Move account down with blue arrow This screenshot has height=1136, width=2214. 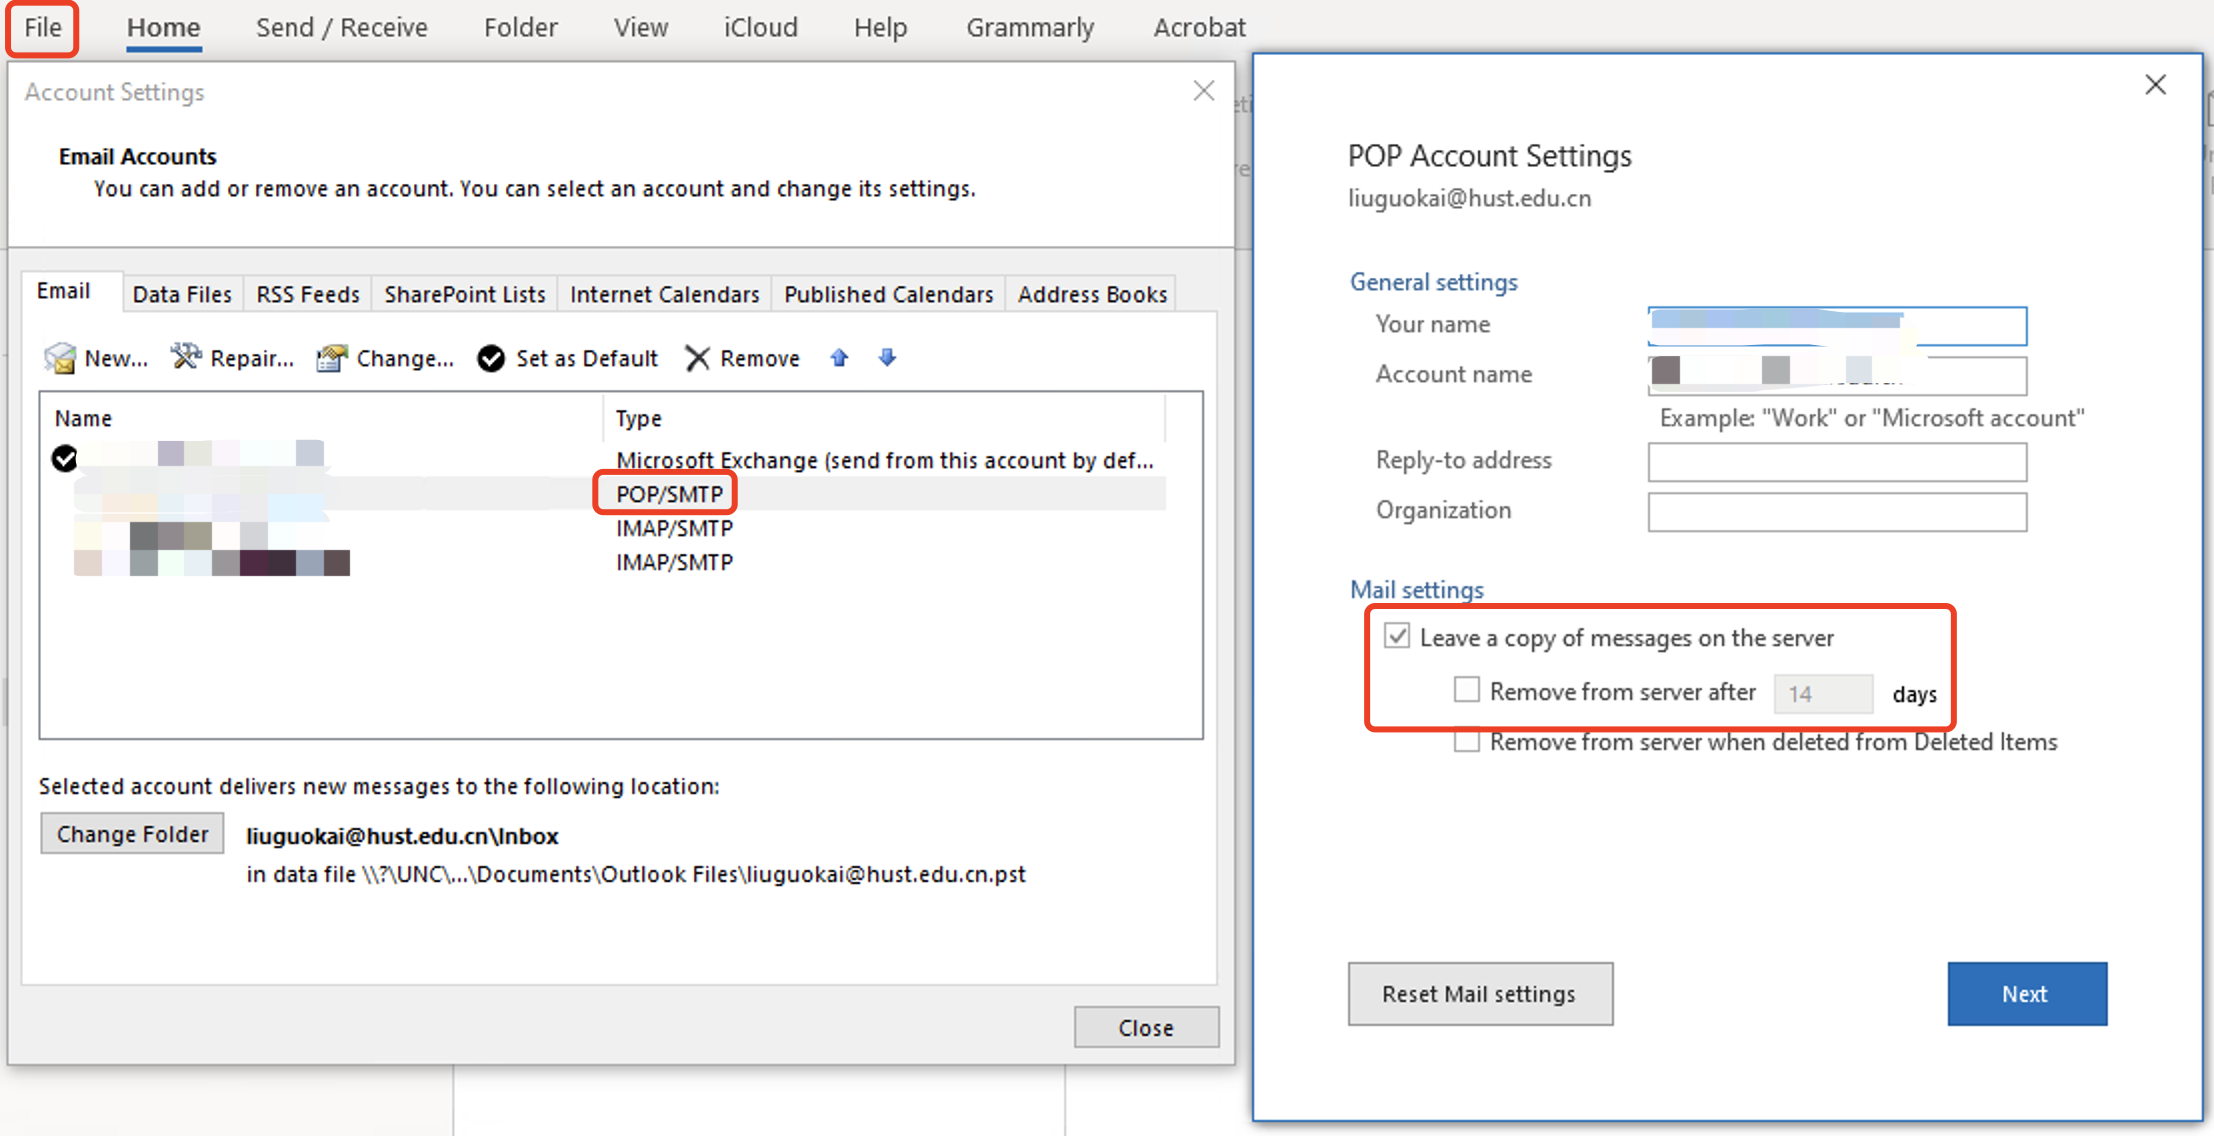pyautogui.click(x=887, y=357)
